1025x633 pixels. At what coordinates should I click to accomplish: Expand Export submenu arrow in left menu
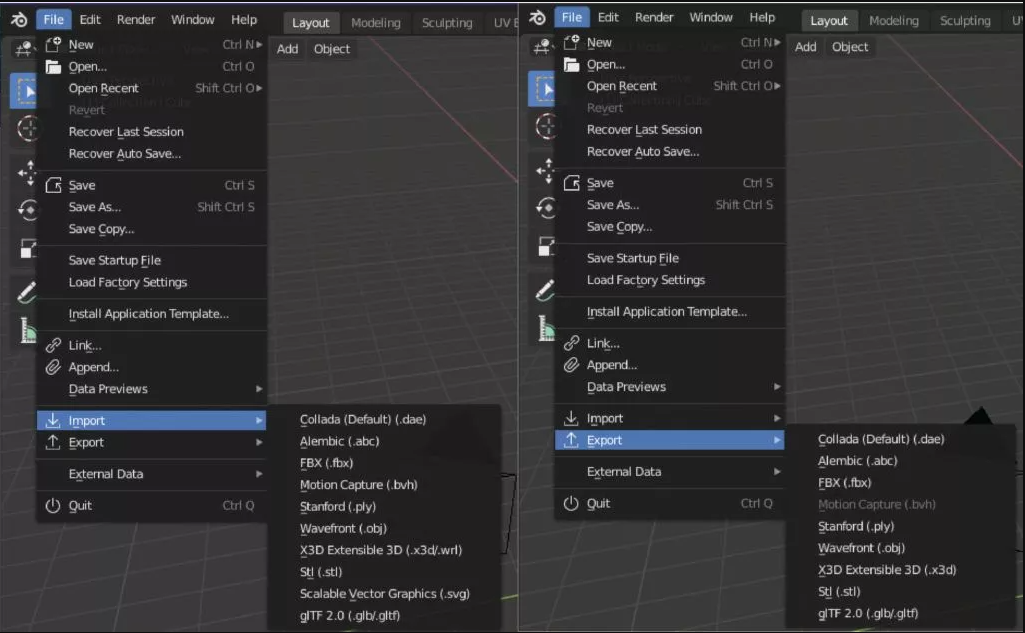click(260, 443)
